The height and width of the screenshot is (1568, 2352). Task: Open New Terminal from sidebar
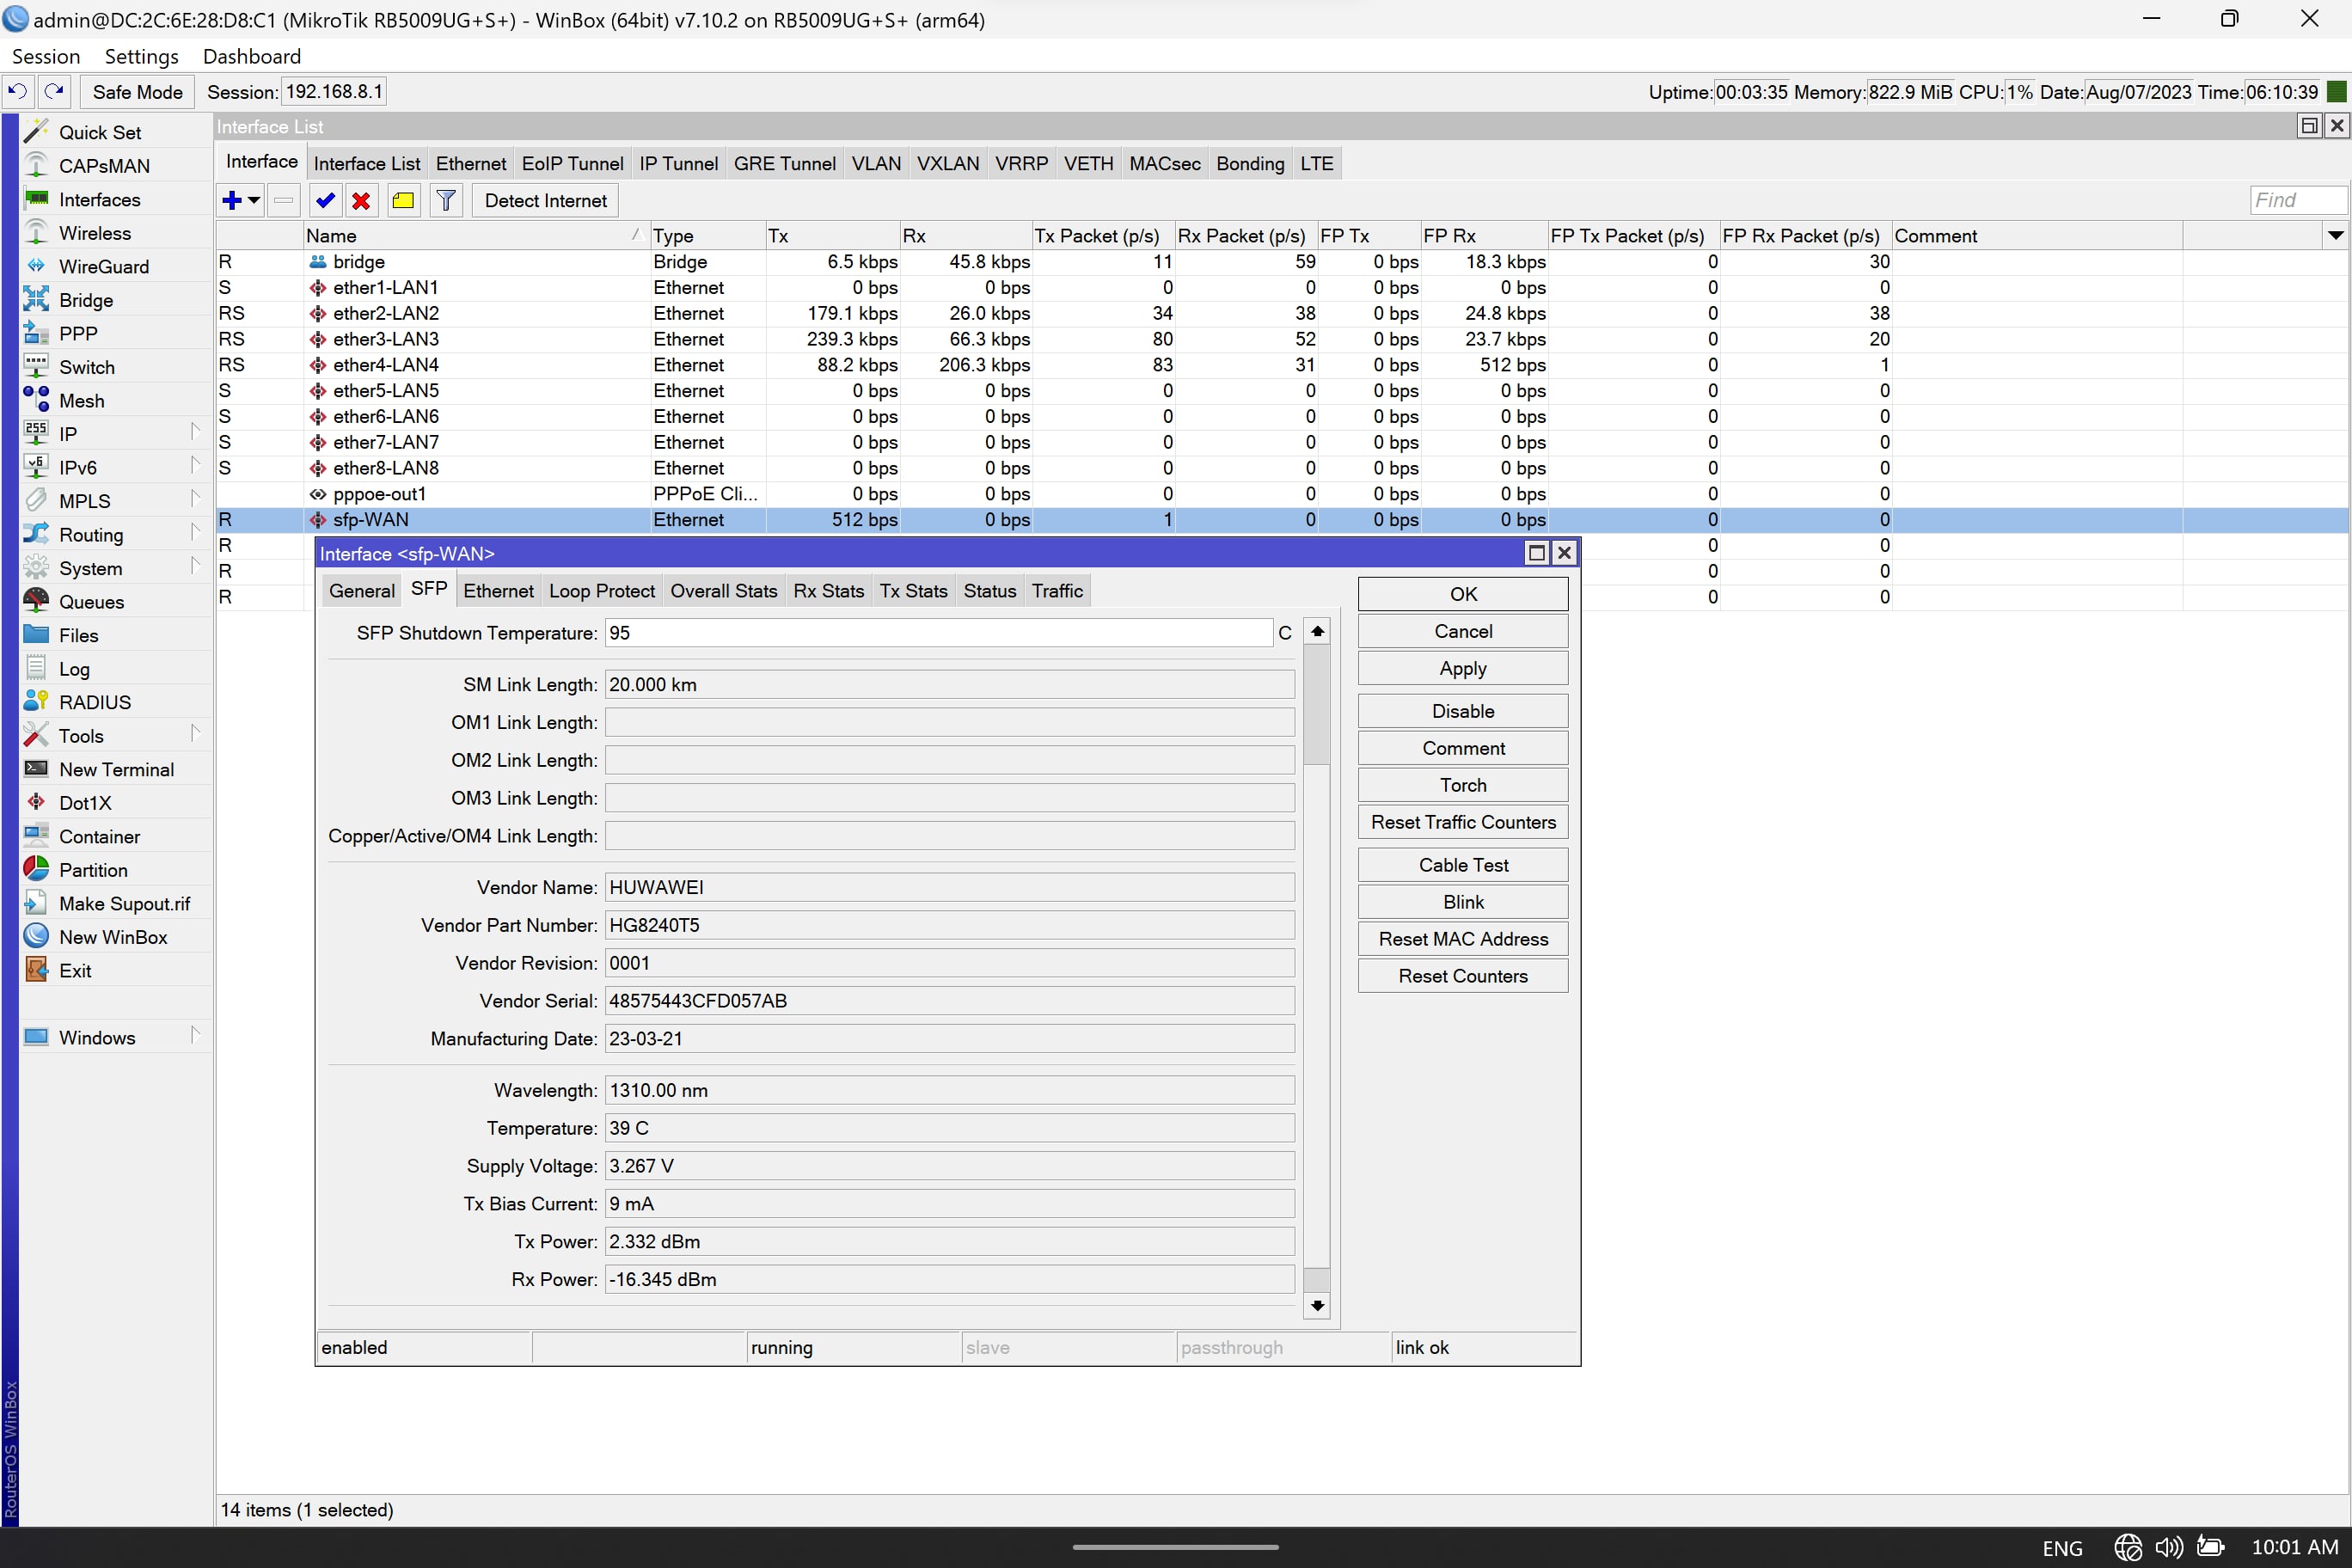(x=116, y=770)
